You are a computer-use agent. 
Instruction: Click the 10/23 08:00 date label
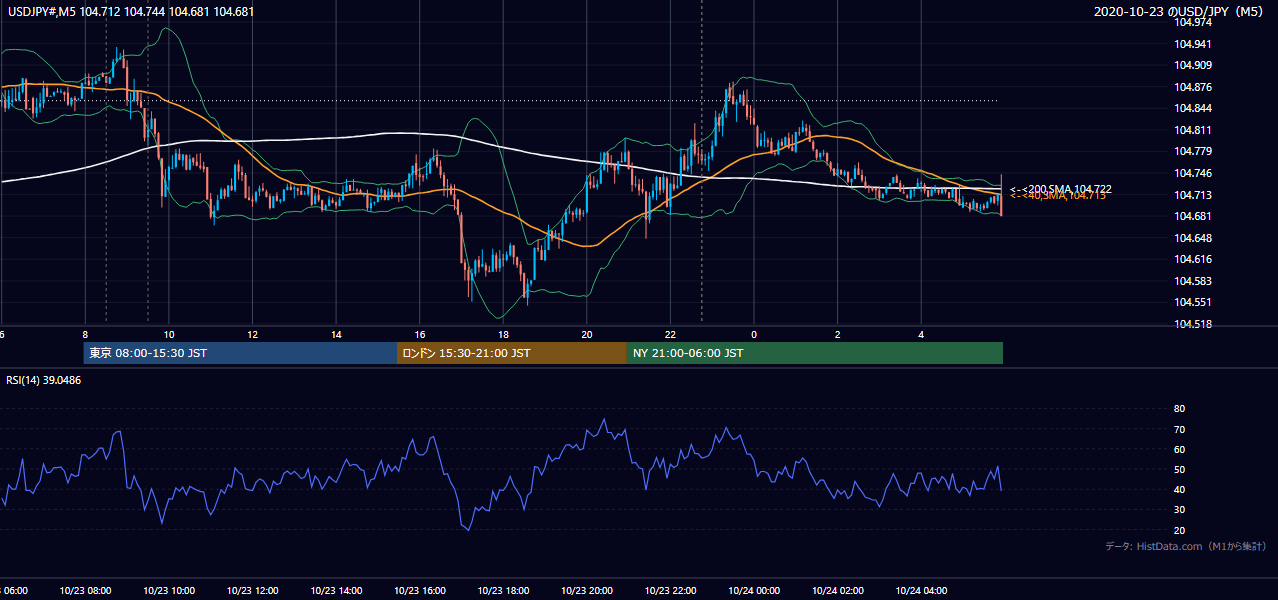pos(85,591)
